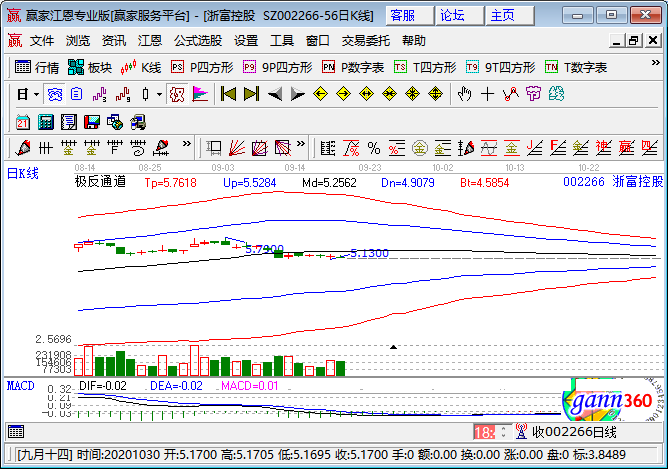Open candlestick style dropdown arrow
Screen dimensions: 668x469
coord(159,94)
